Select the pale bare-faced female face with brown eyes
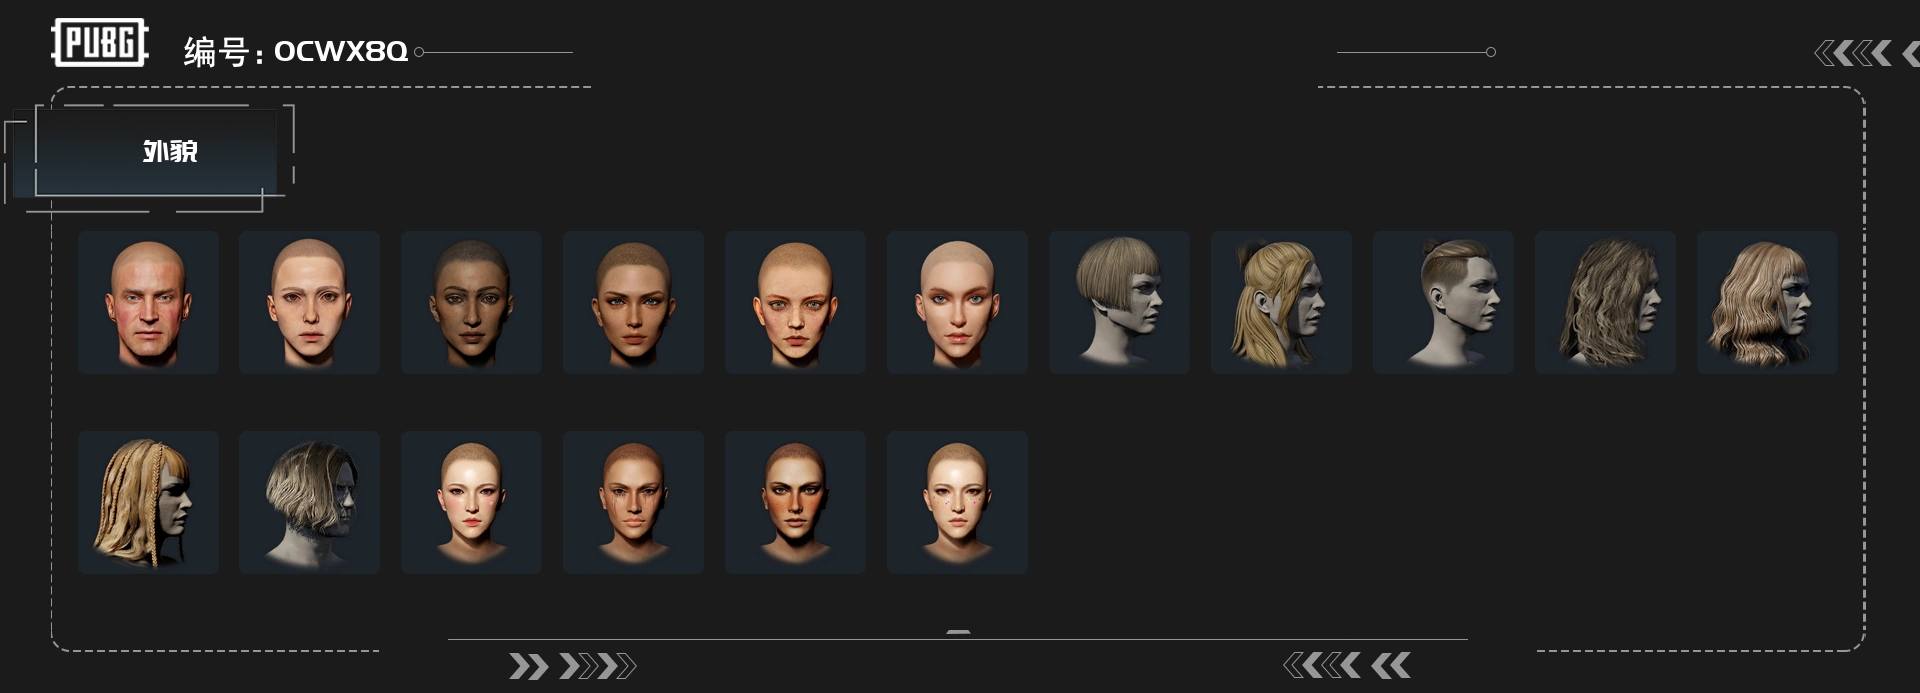Viewport: 1920px width, 693px height. 309,302
